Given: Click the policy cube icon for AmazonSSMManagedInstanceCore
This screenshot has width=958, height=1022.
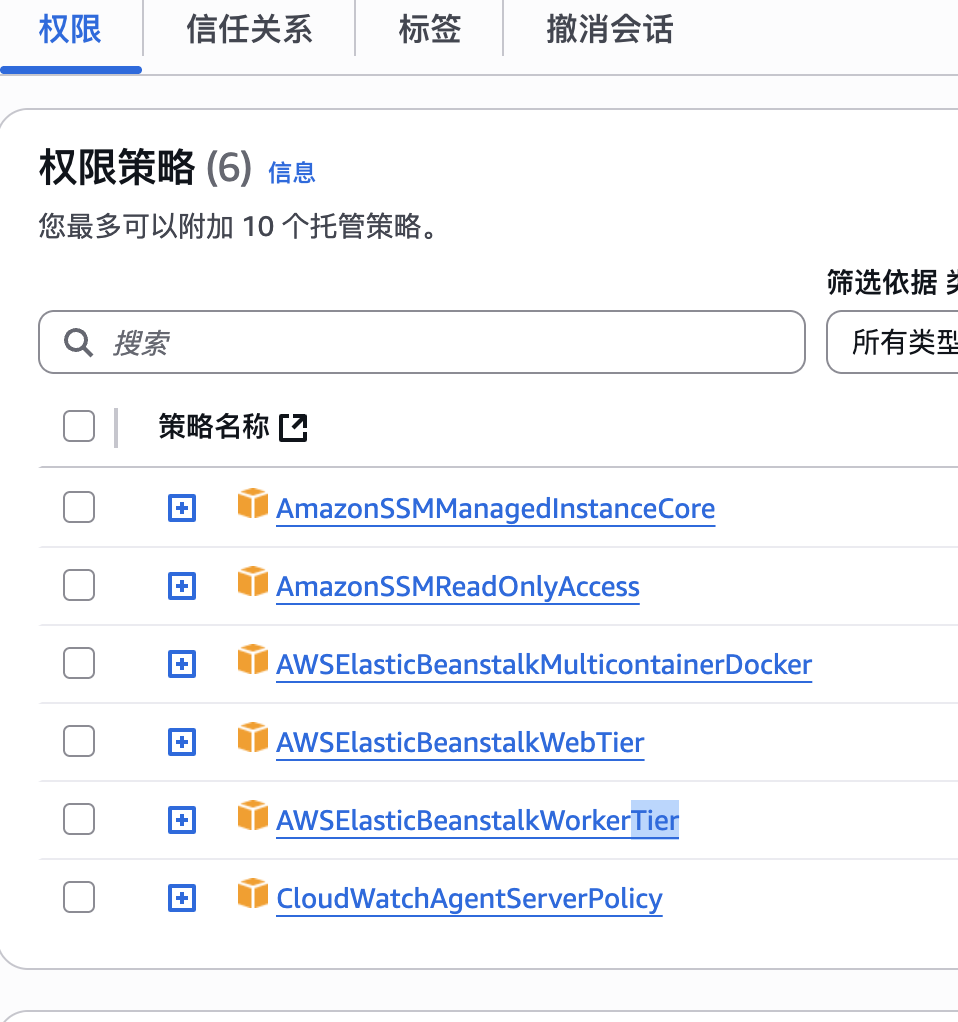Looking at the screenshot, I should [253, 504].
